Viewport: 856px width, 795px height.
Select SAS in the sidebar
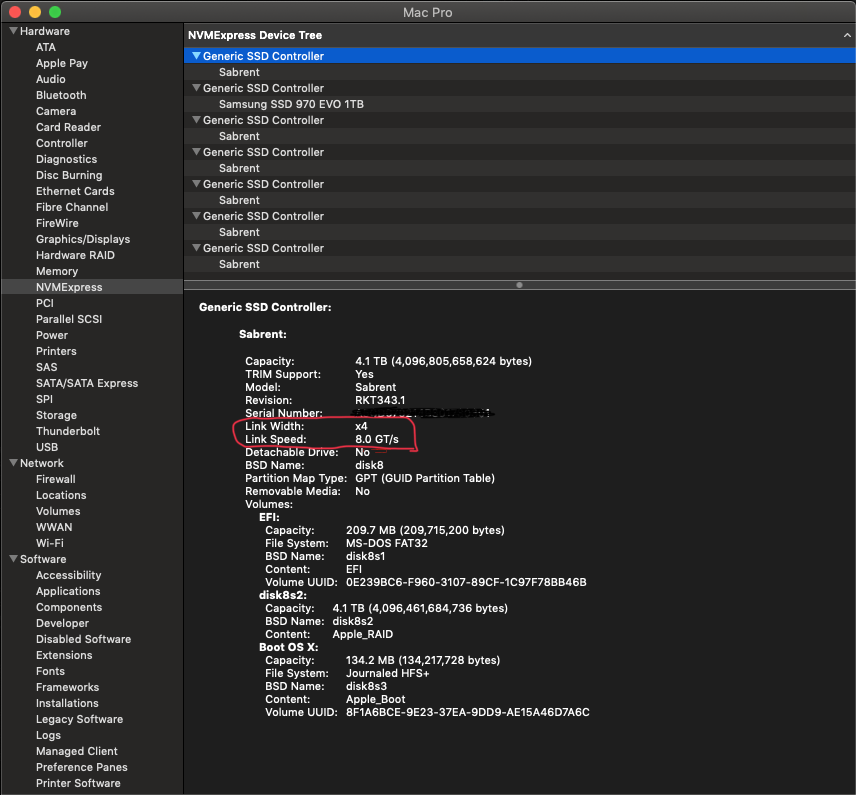pyautogui.click(x=46, y=367)
